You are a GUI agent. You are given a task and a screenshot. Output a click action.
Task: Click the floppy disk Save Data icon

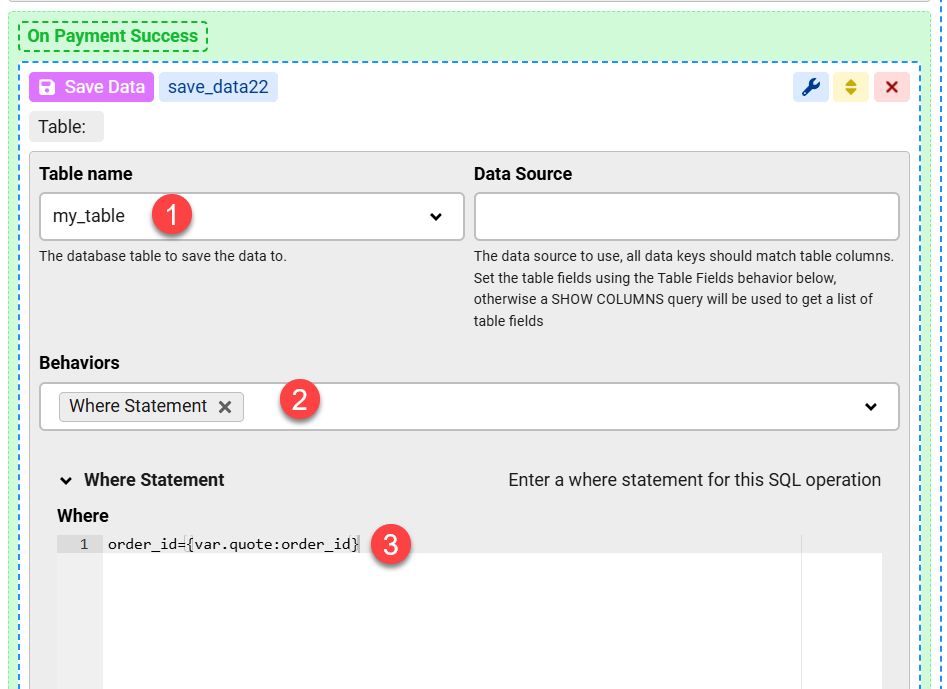click(x=47, y=87)
